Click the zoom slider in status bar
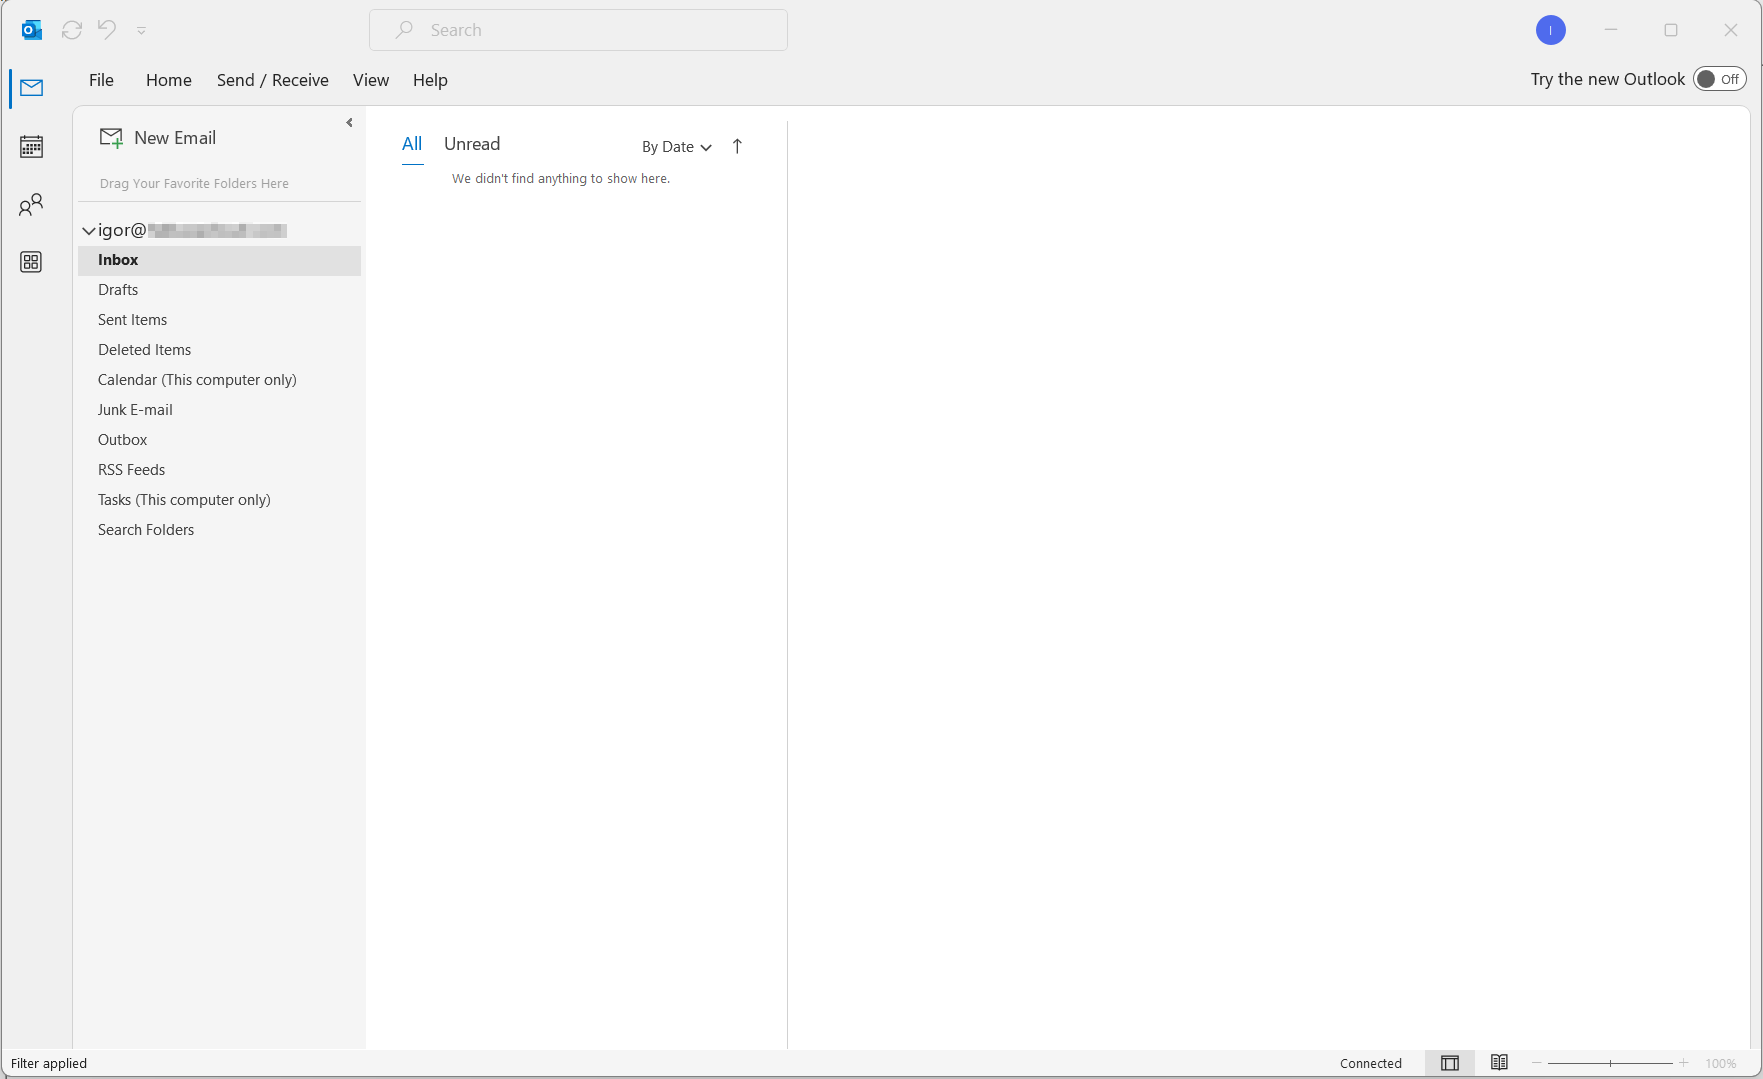Screen dimensions: 1763x1079 pos(1610,1063)
